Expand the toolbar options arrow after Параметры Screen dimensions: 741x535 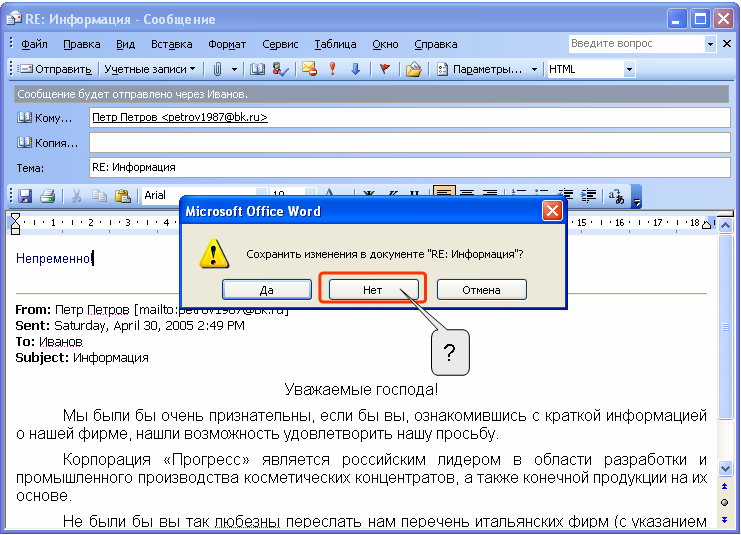coord(534,69)
